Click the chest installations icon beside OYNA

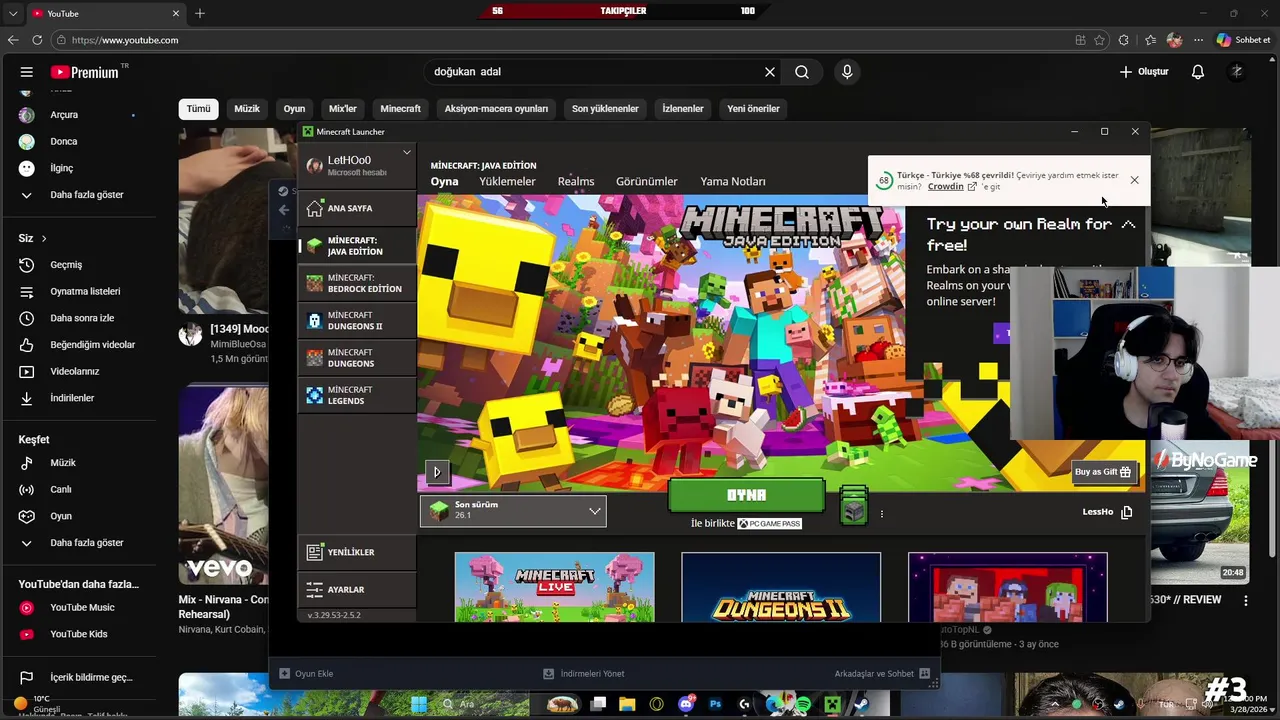(853, 506)
